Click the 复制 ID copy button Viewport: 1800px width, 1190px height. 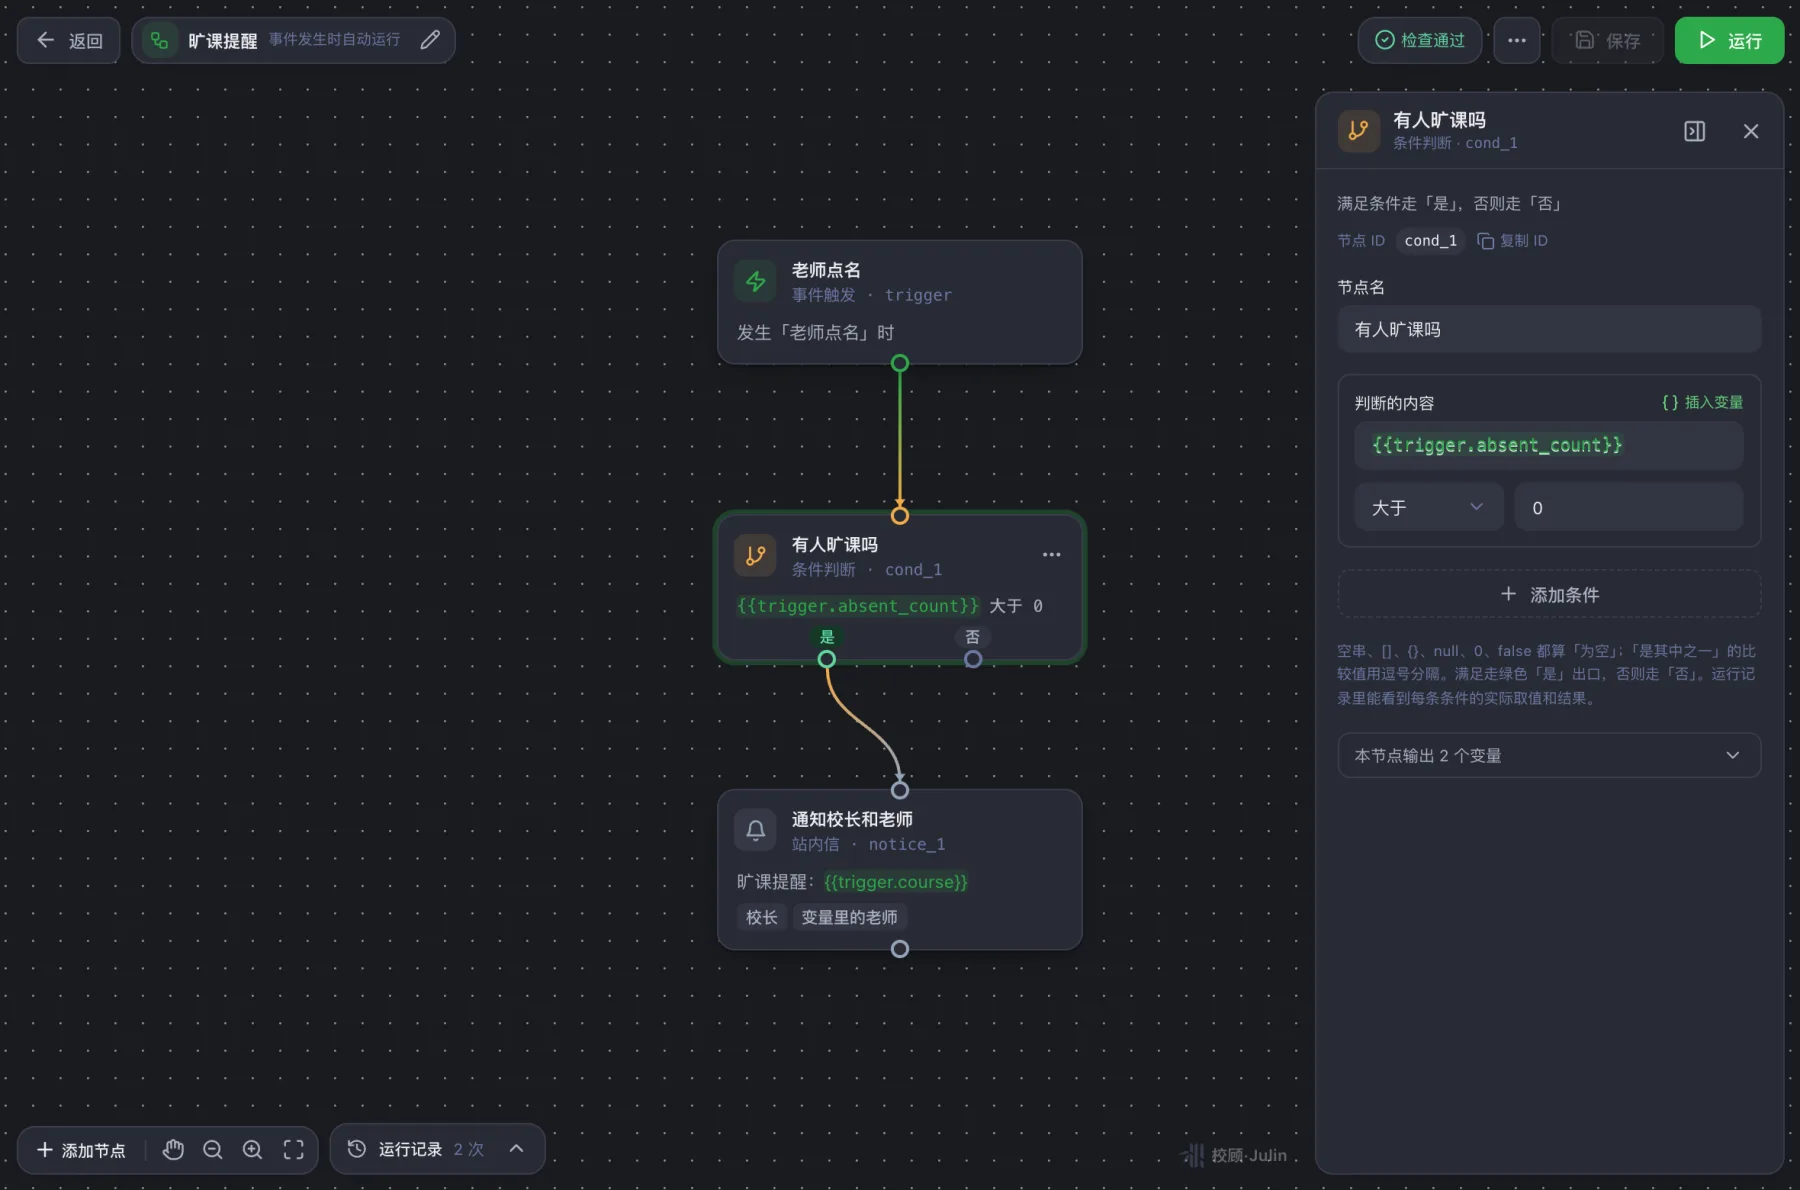pyautogui.click(x=1512, y=241)
